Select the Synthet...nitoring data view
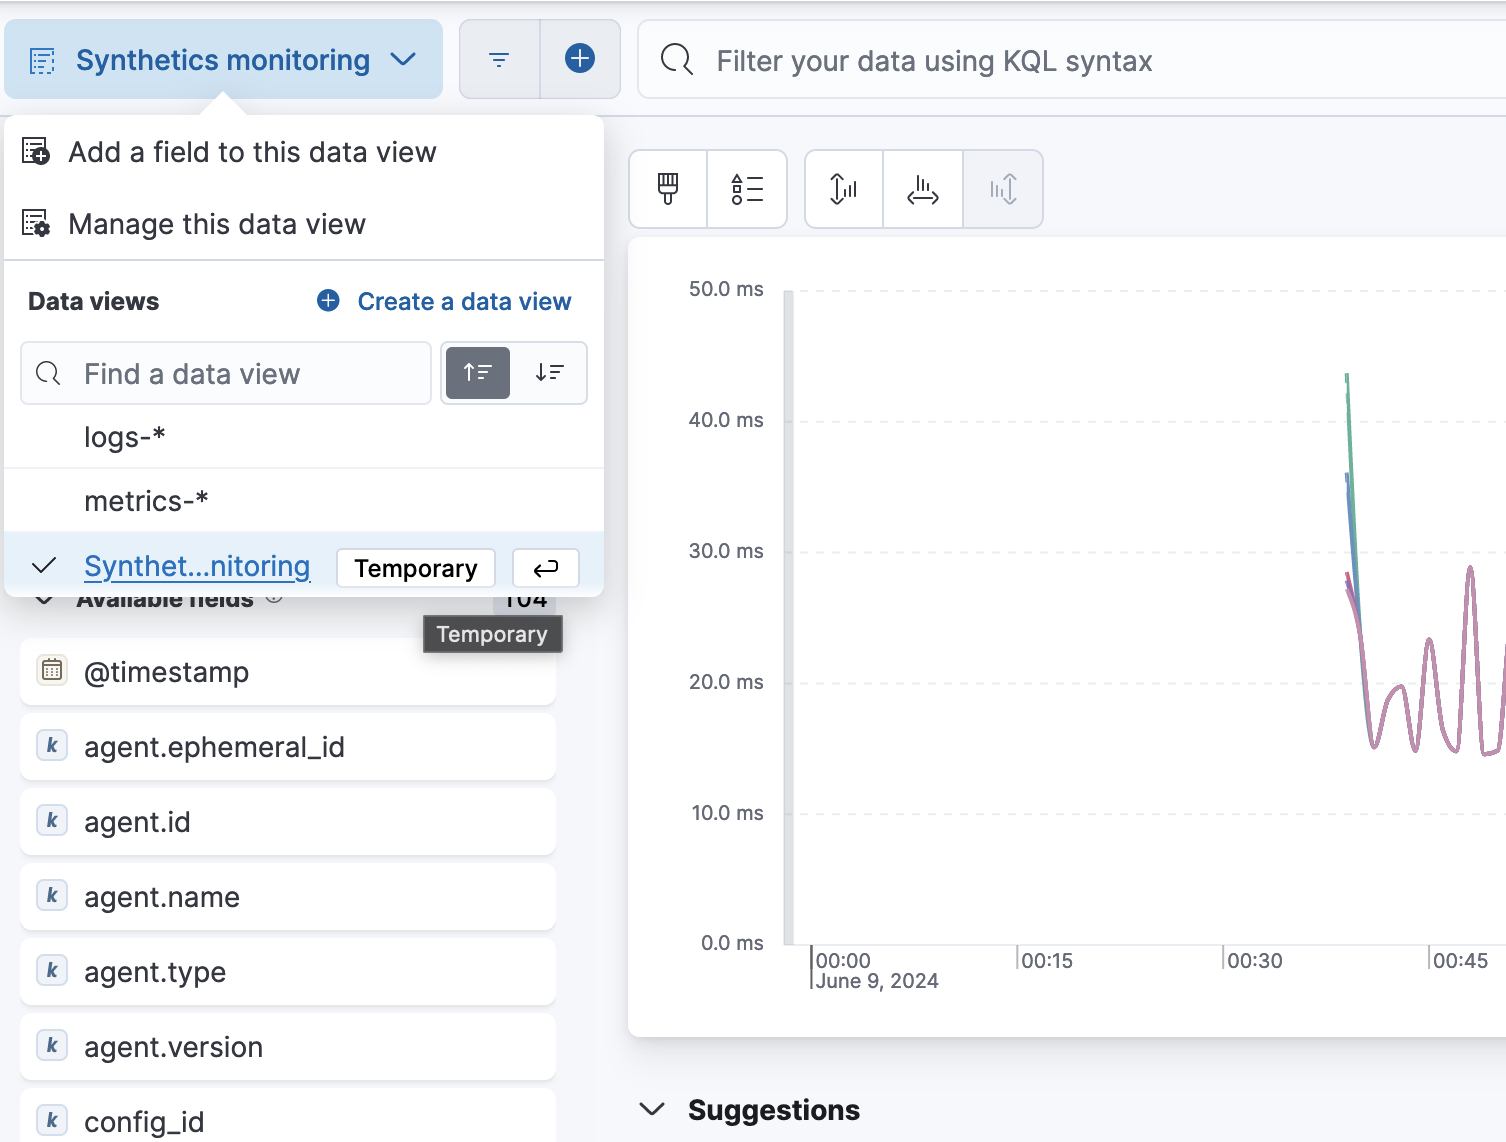The image size is (1506, 1142). tap(197, 566)
